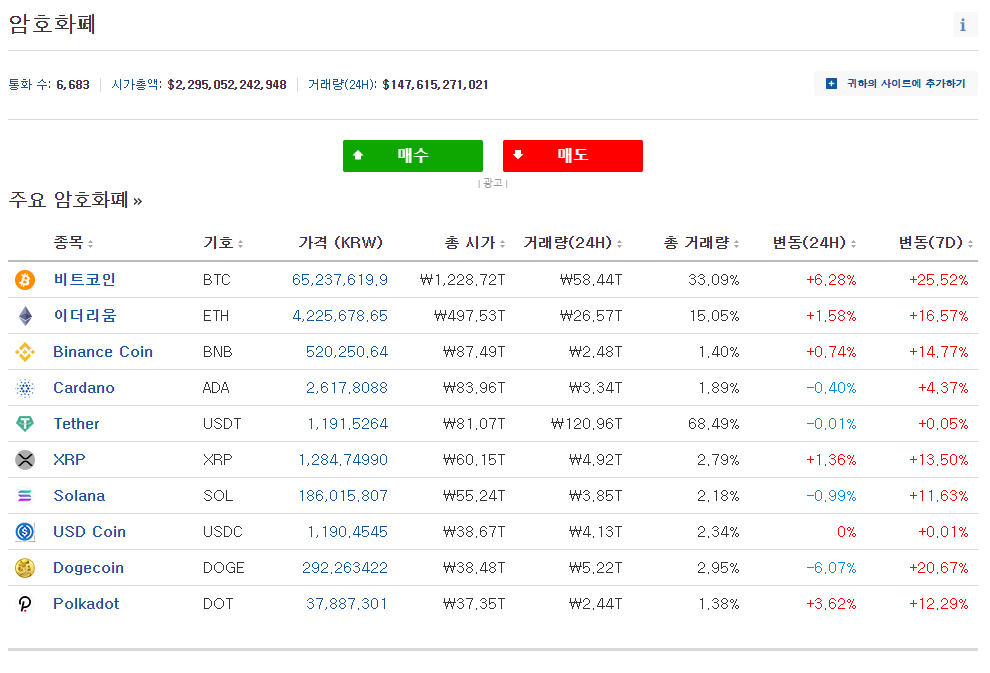Image resolution: width=990 pixels, height=673 pixels.
Task: Open the USD Coin link
Action: coord(90,532)
